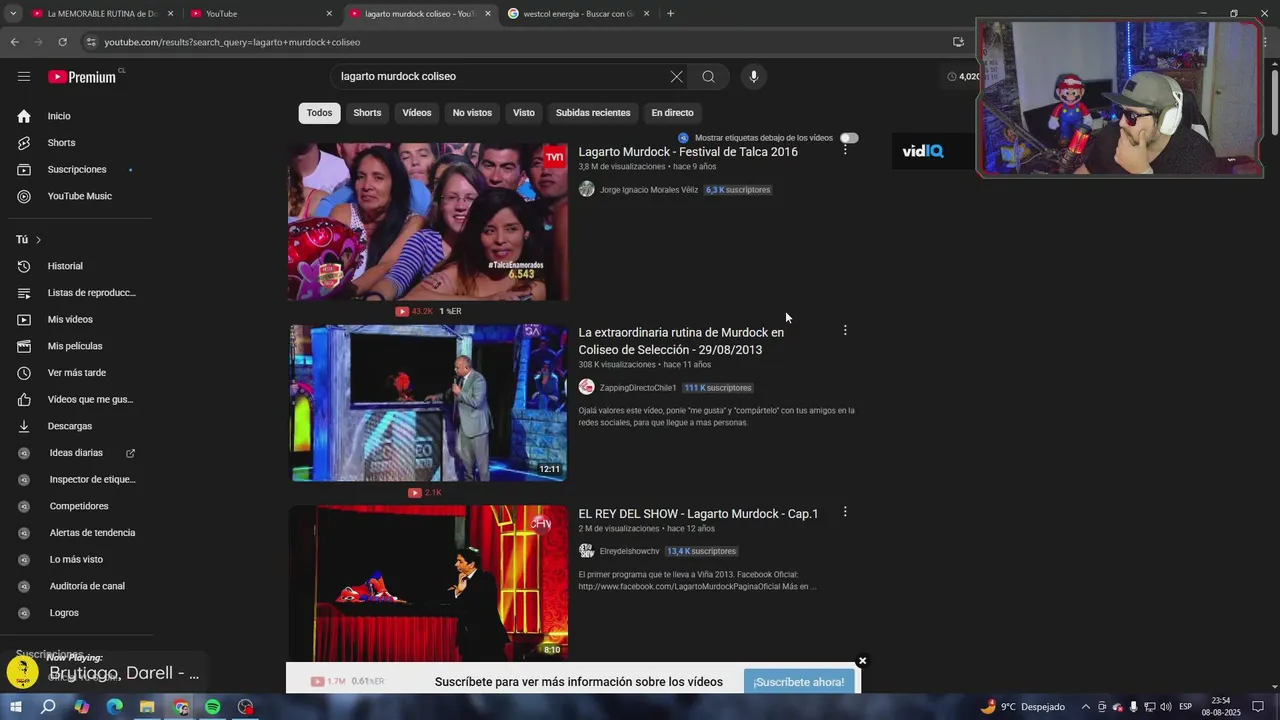Open the YouTube hamburger guide menu
This screenshot has width=1280, height=720.
click(x=24, y=76)
